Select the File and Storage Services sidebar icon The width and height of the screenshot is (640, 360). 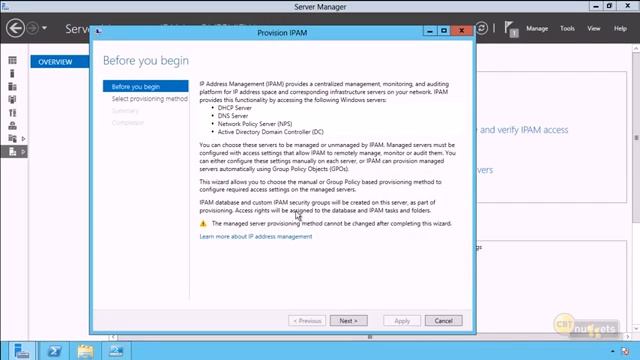click(x=13, y=139)
